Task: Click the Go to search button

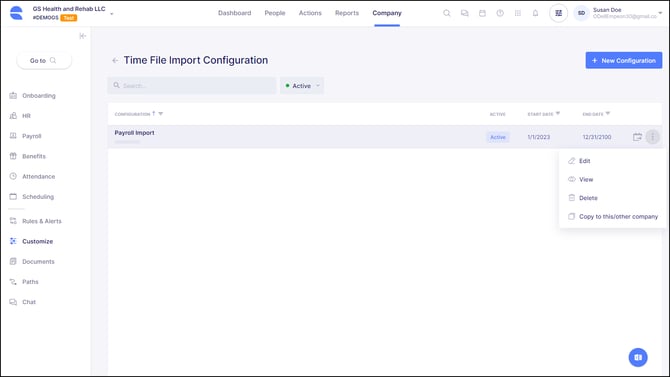Action: coord(44,61)
